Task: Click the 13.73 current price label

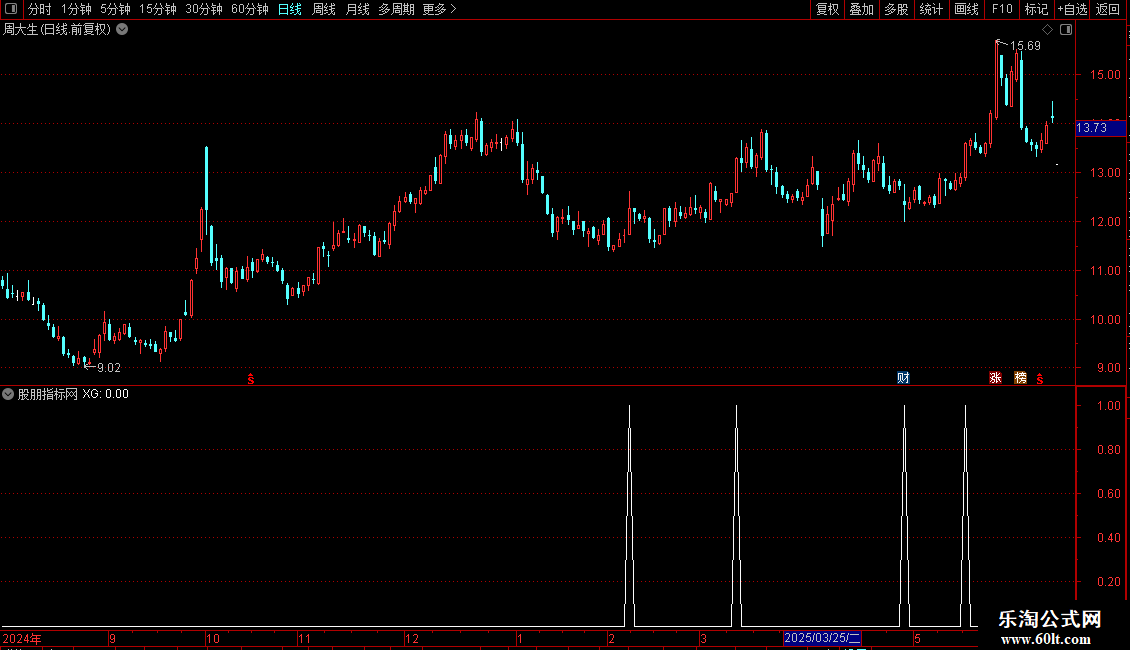Action: click(x=1100, y=128)
